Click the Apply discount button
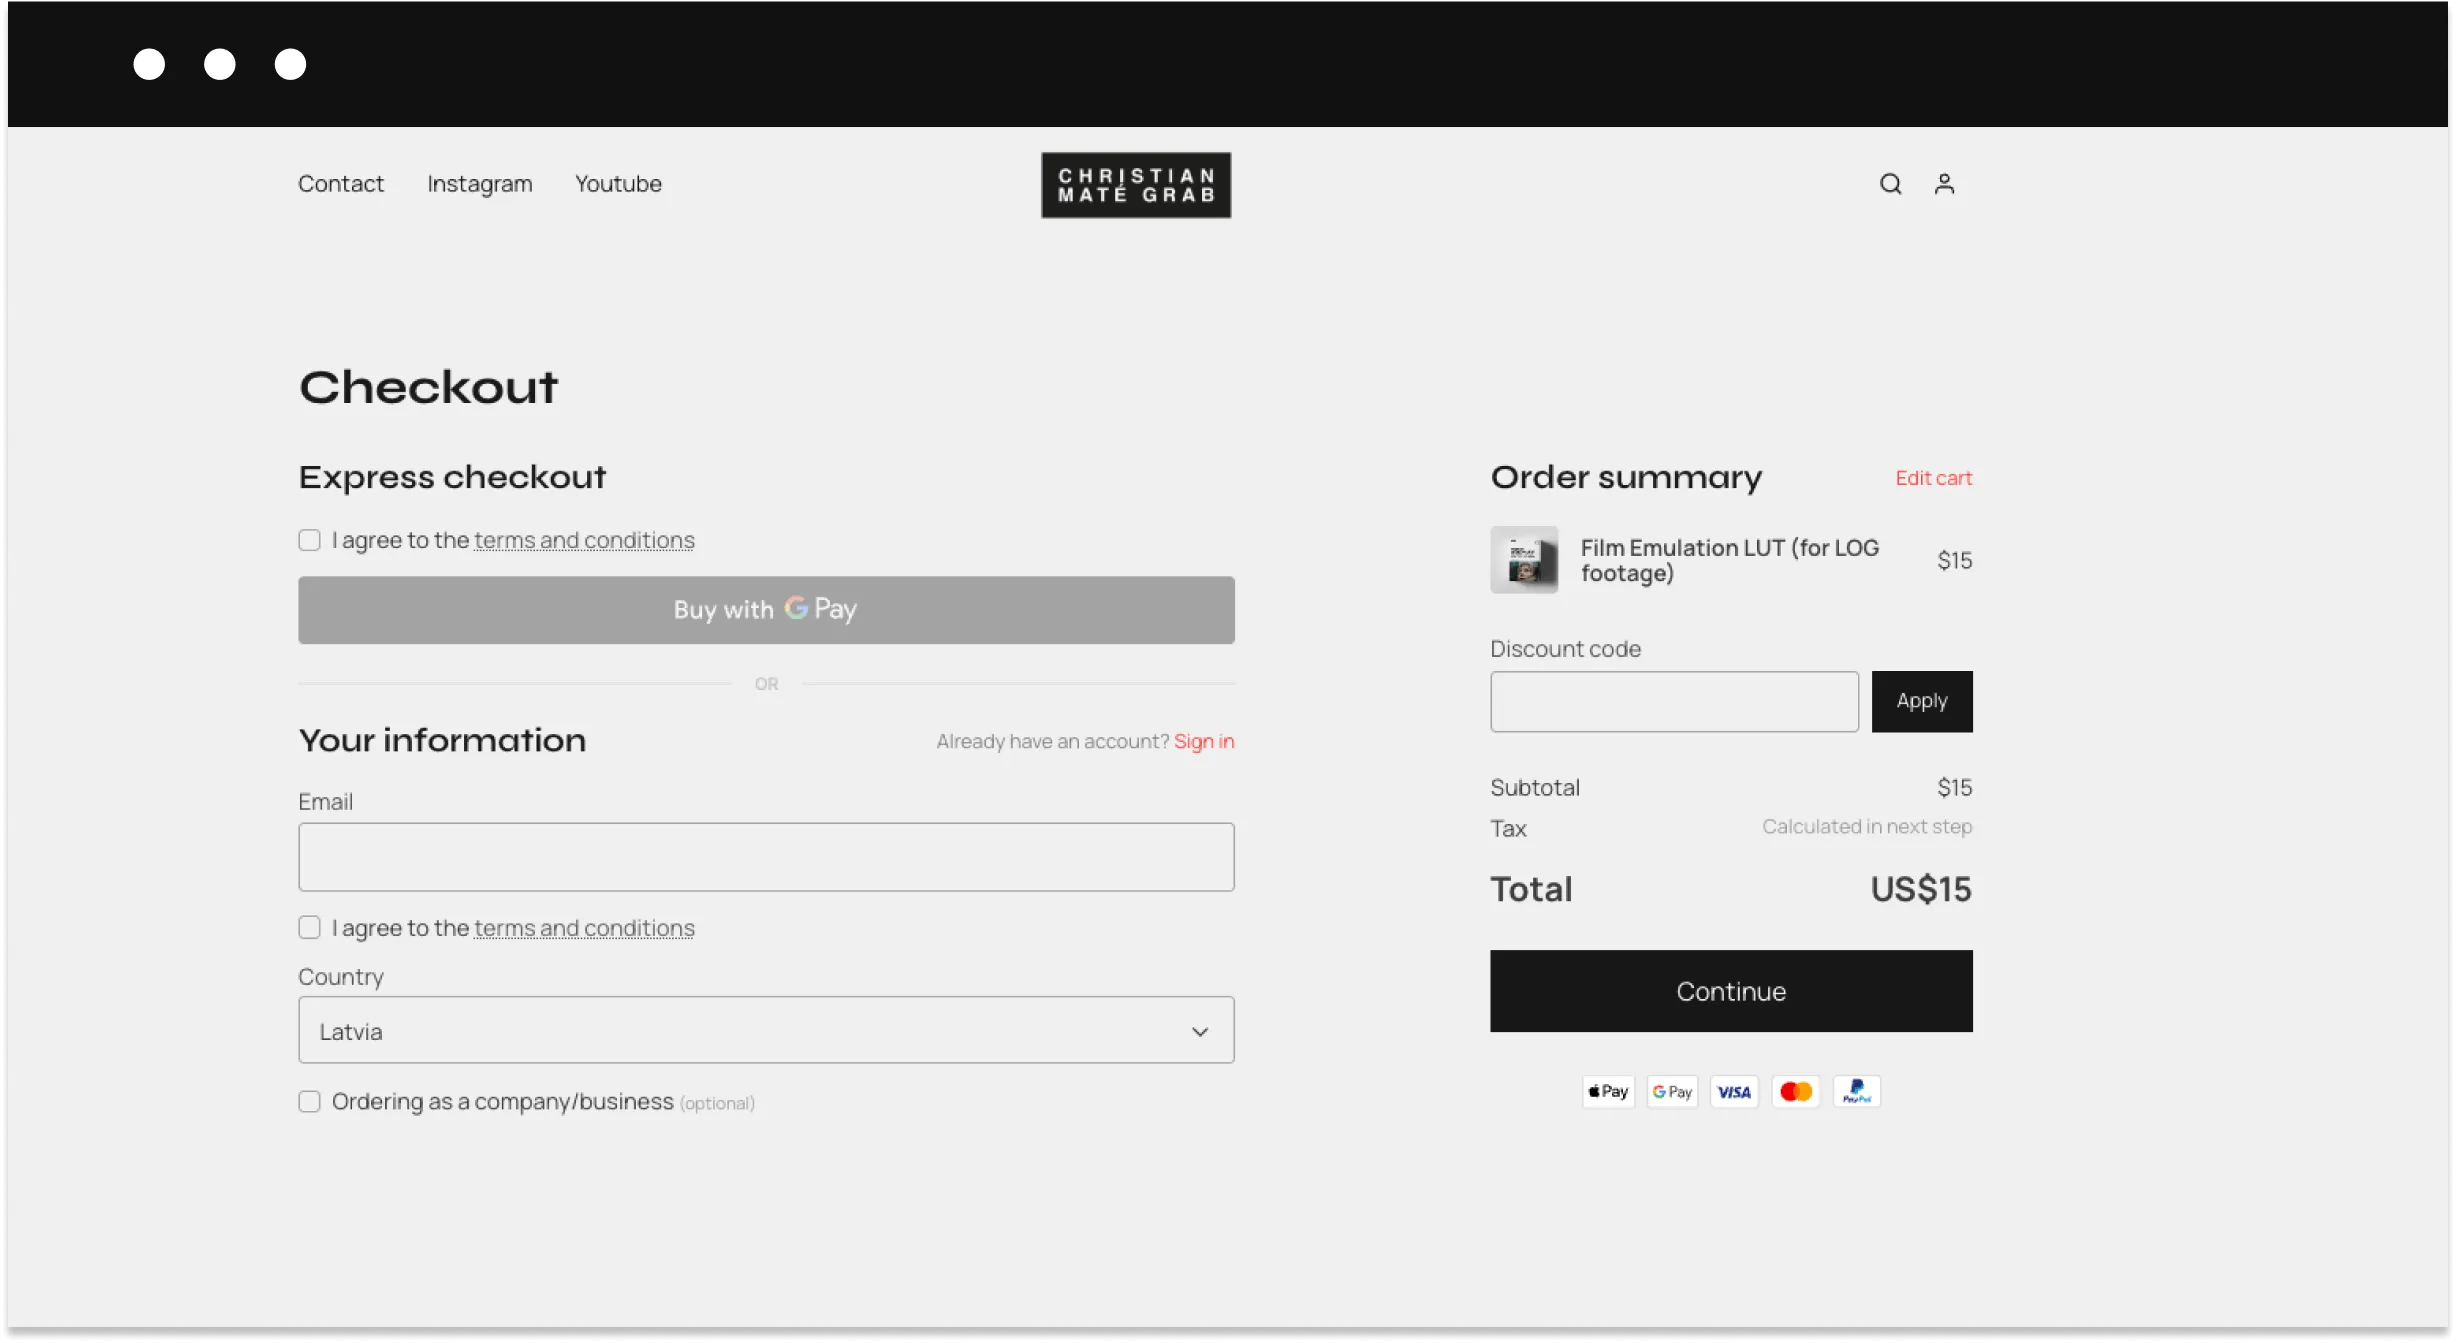The width and height of the screenshot is (2456, 1343). 1922,701
